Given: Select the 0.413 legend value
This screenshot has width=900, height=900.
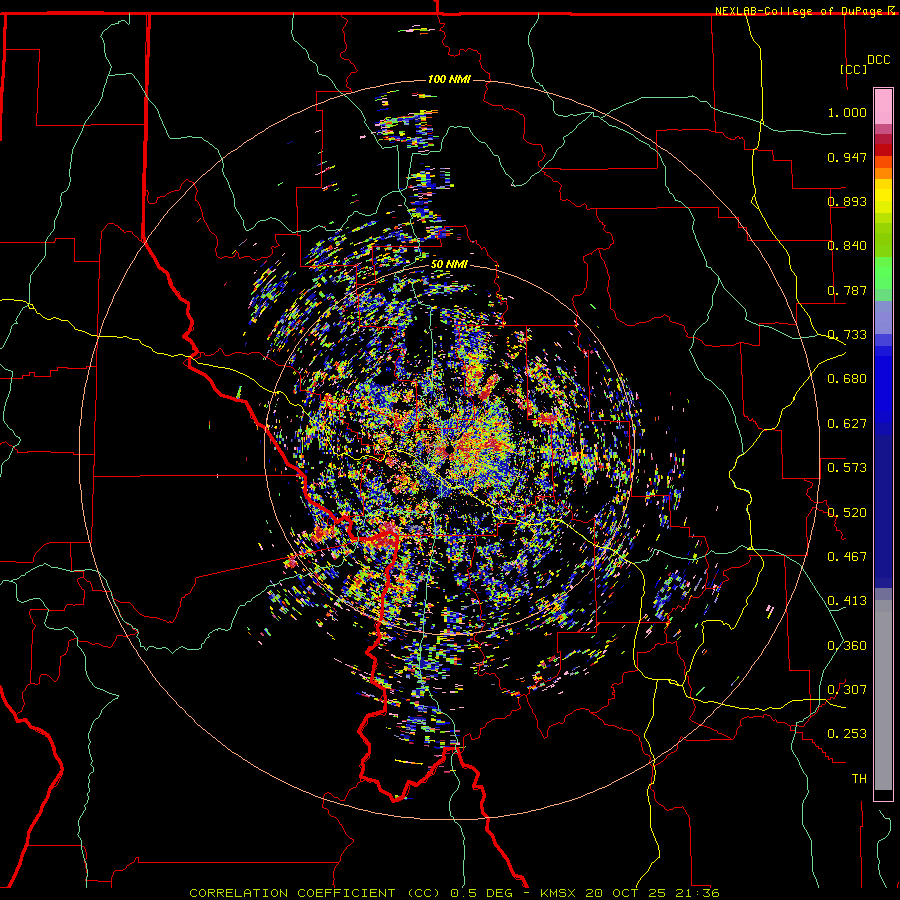Looking at the screenshot, I should pyautogui.click(x=847, y=601).
